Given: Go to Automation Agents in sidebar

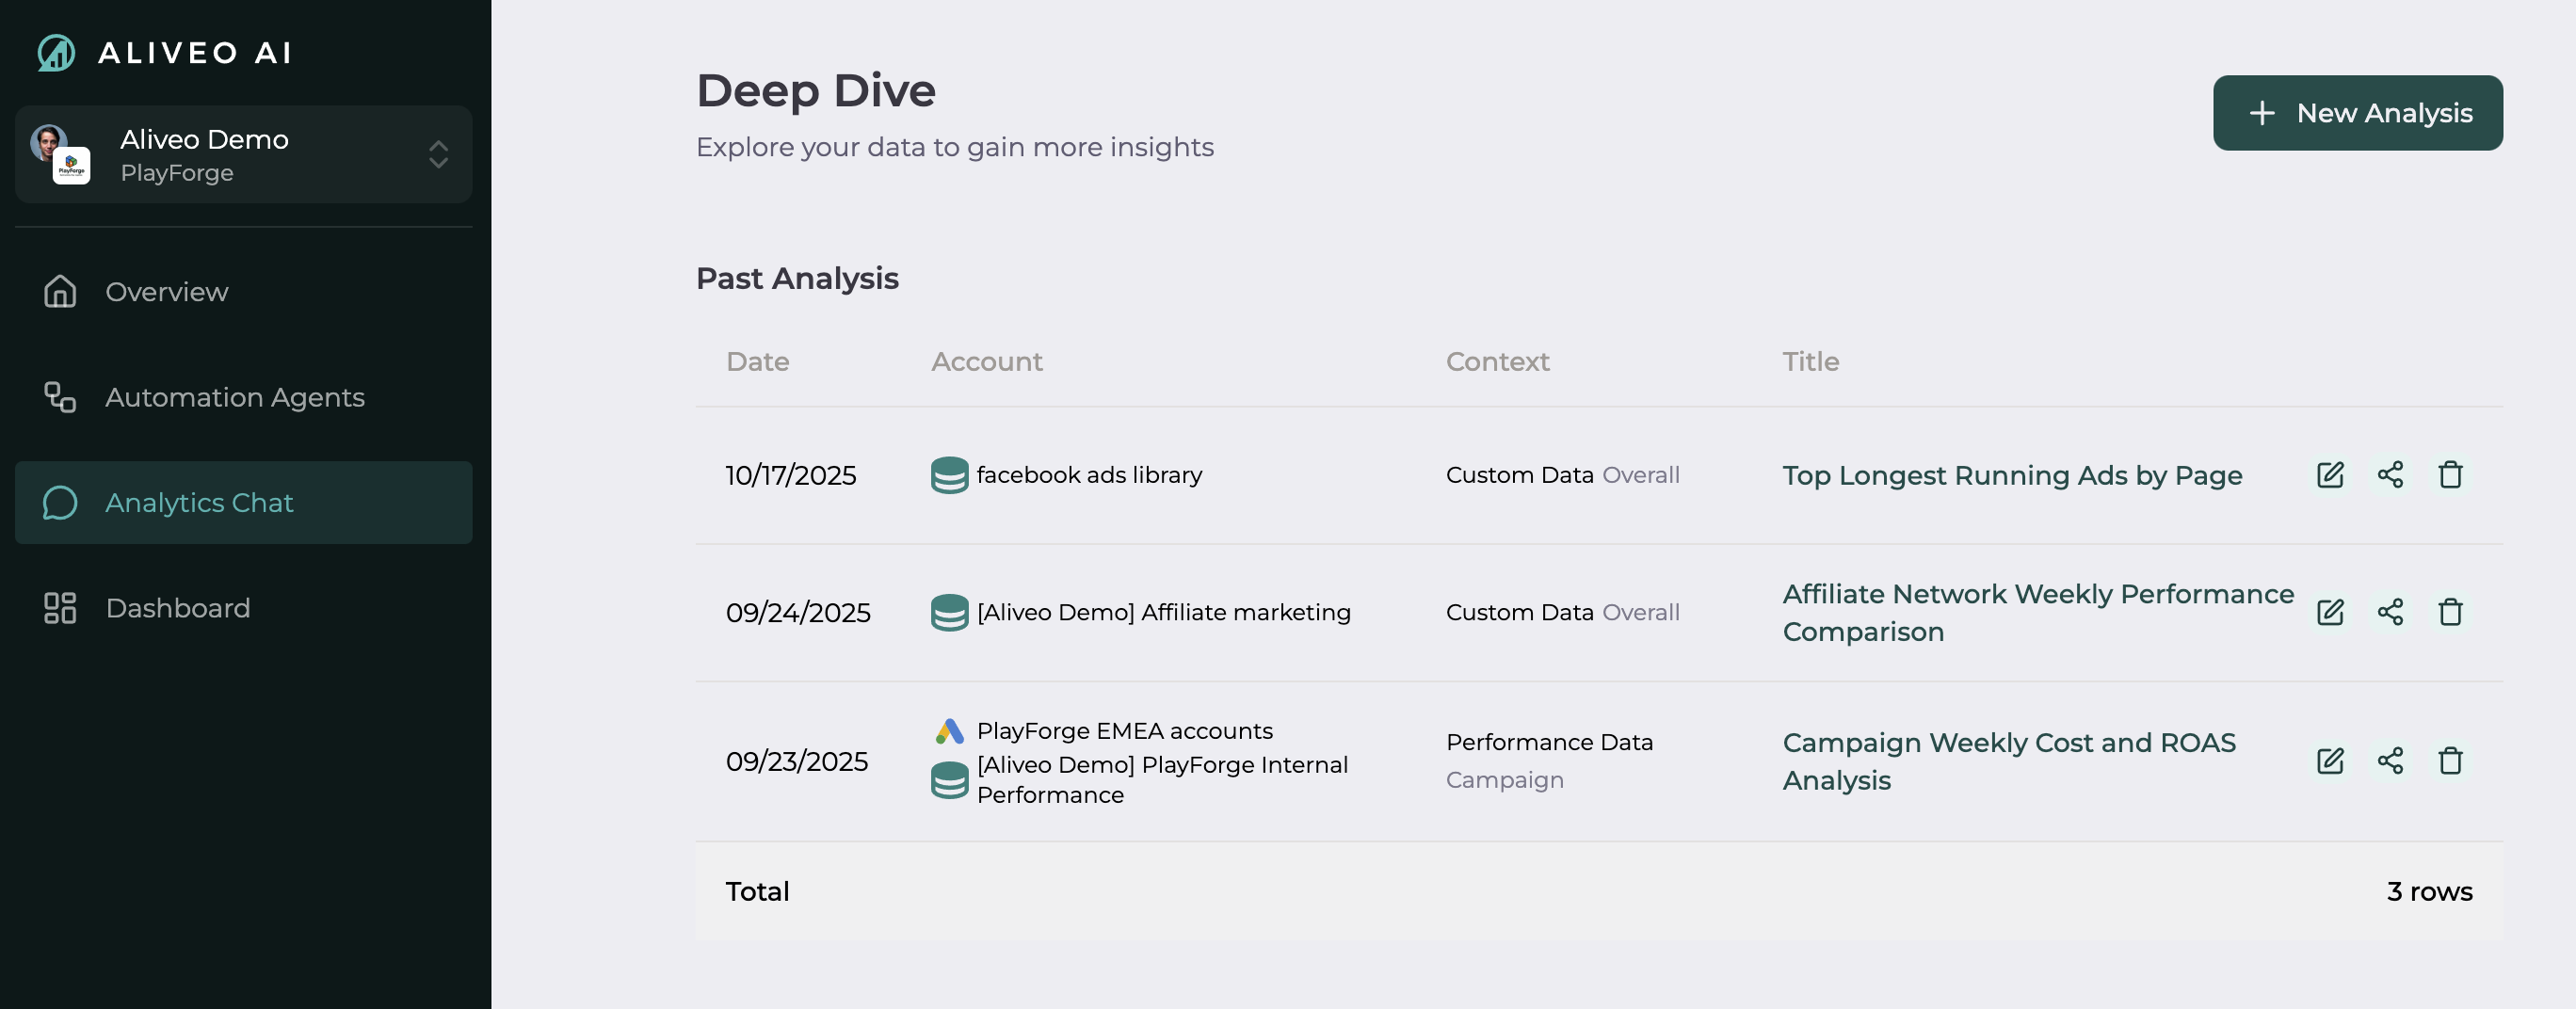Looking at the screenshot, I should click(234, 397).
